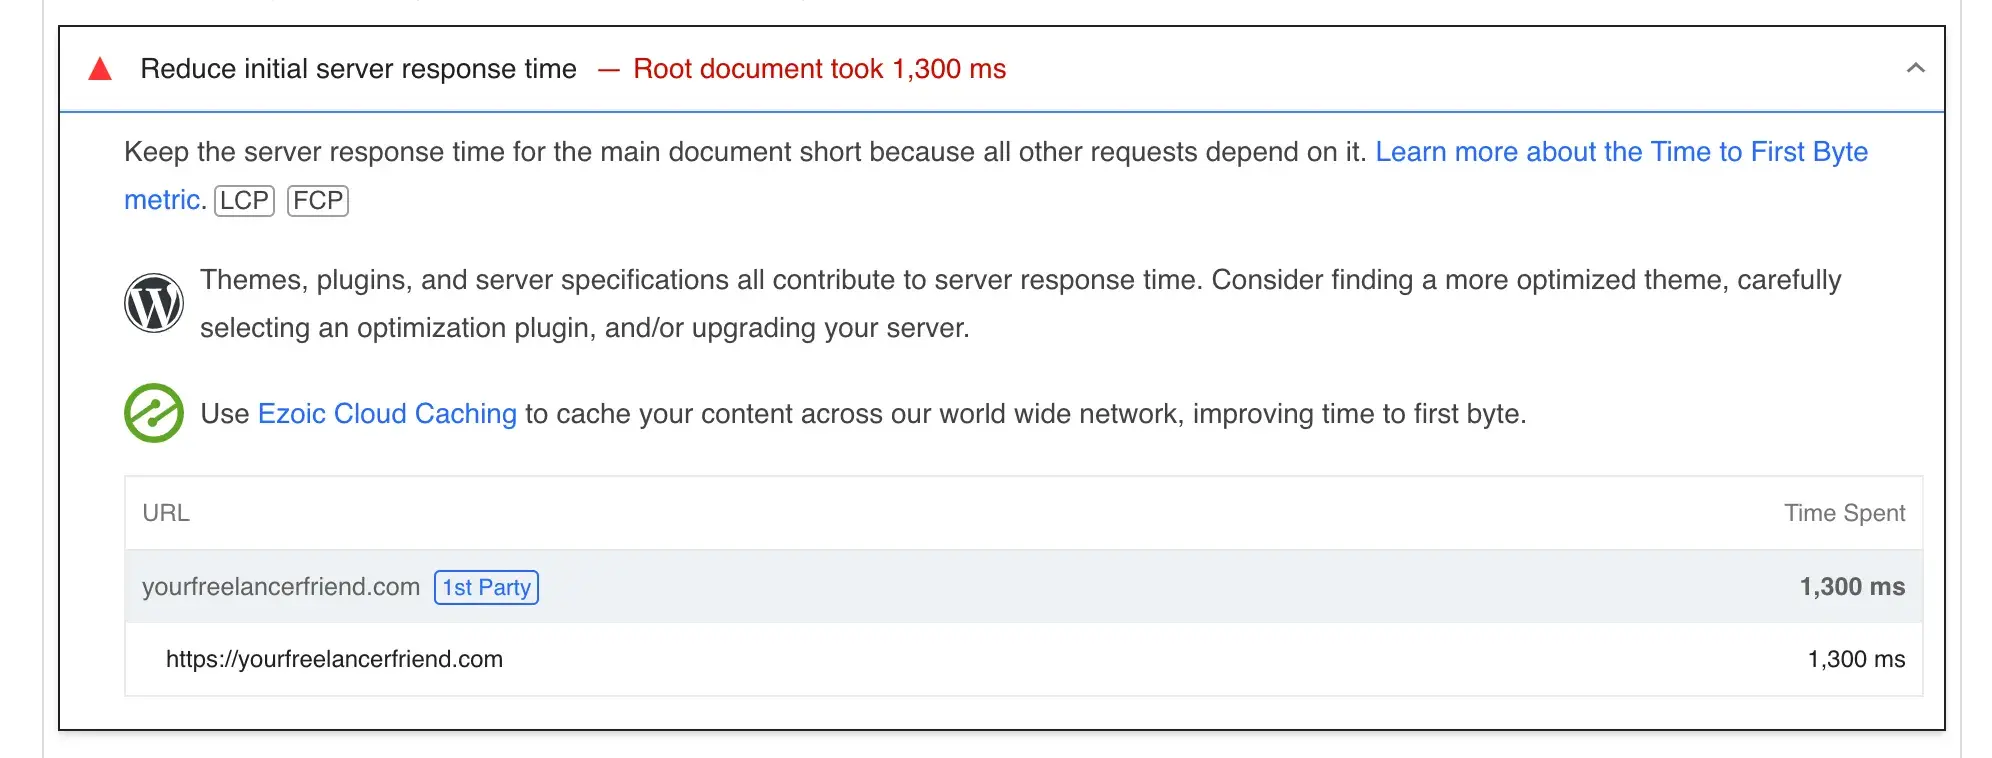
Task: Open the Ezoic Cloud Caching link
Action: (x=387, y=414)
